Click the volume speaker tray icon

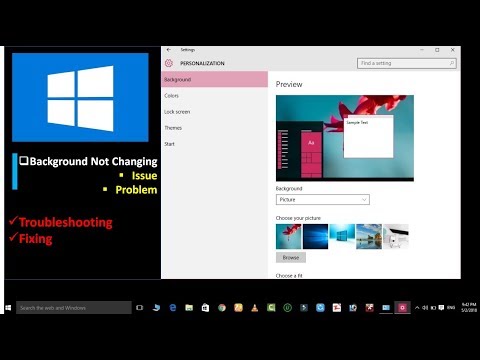tap(425, 308)
